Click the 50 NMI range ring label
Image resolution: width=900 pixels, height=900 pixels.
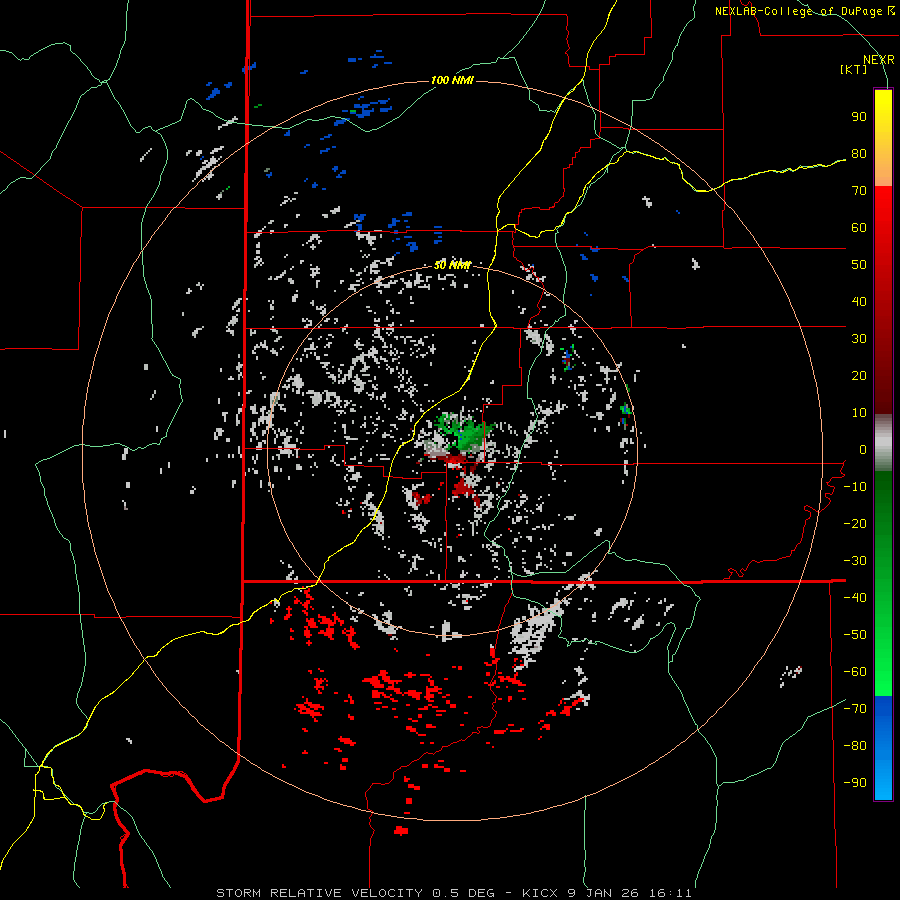coord(452,265)
